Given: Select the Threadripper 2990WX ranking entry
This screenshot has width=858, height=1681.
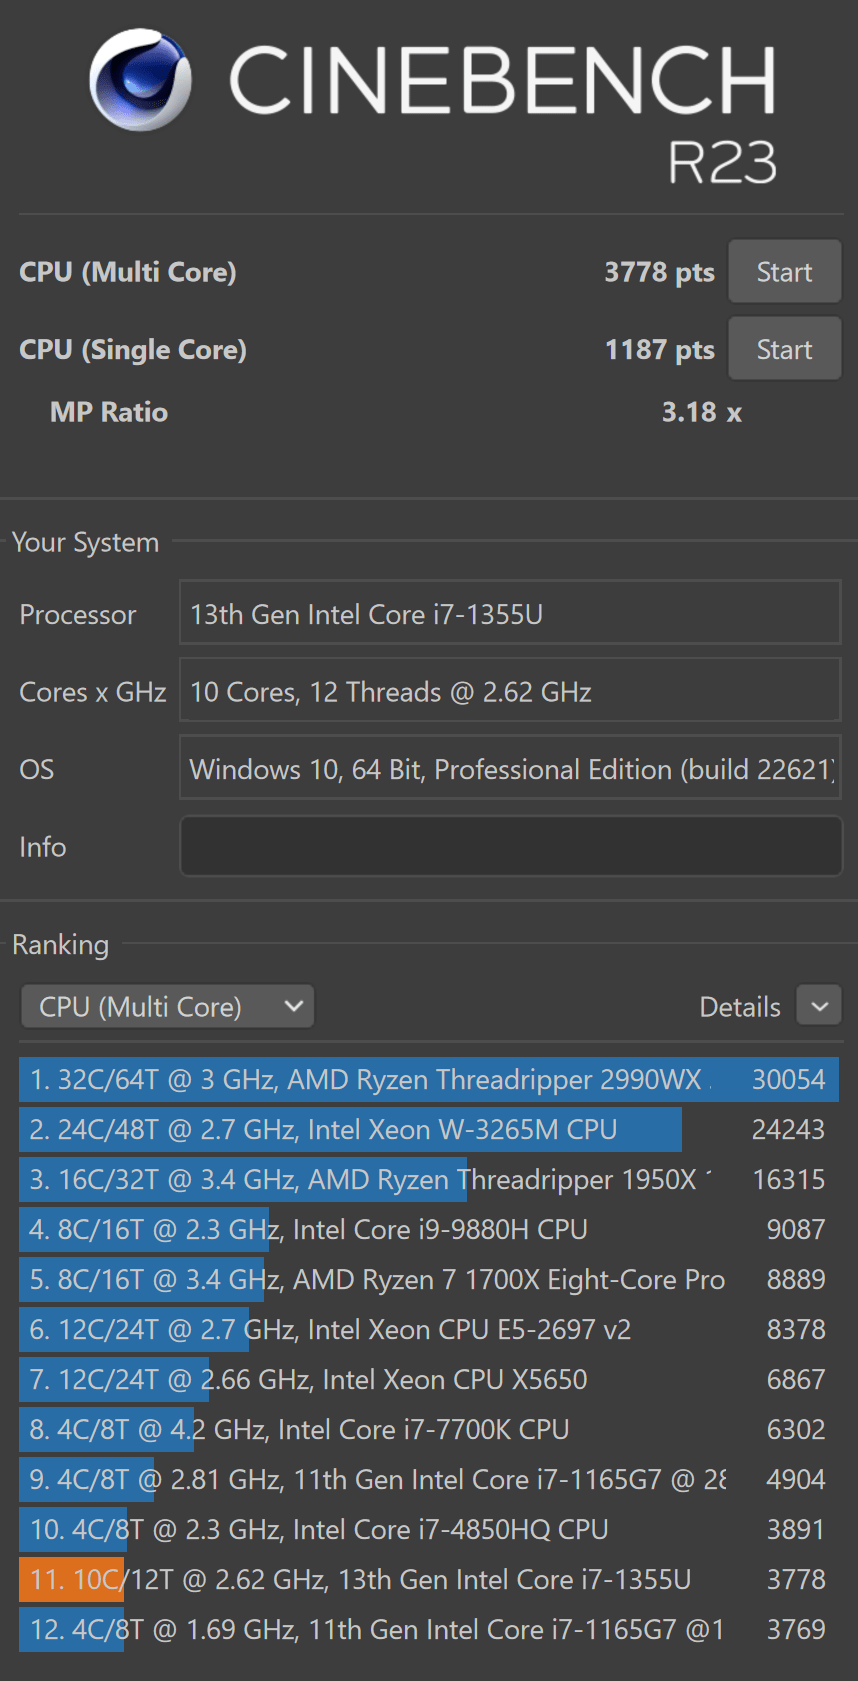Looking at the screenshot, I should pyautogui.click(x=428, y=1080).
